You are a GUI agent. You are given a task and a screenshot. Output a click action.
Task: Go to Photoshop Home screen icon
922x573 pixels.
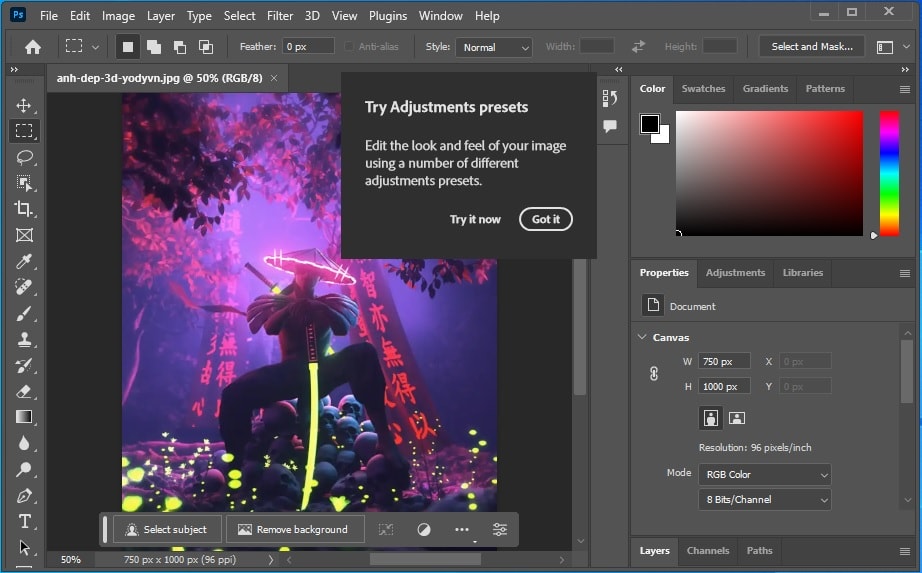(x=33, y=47)
